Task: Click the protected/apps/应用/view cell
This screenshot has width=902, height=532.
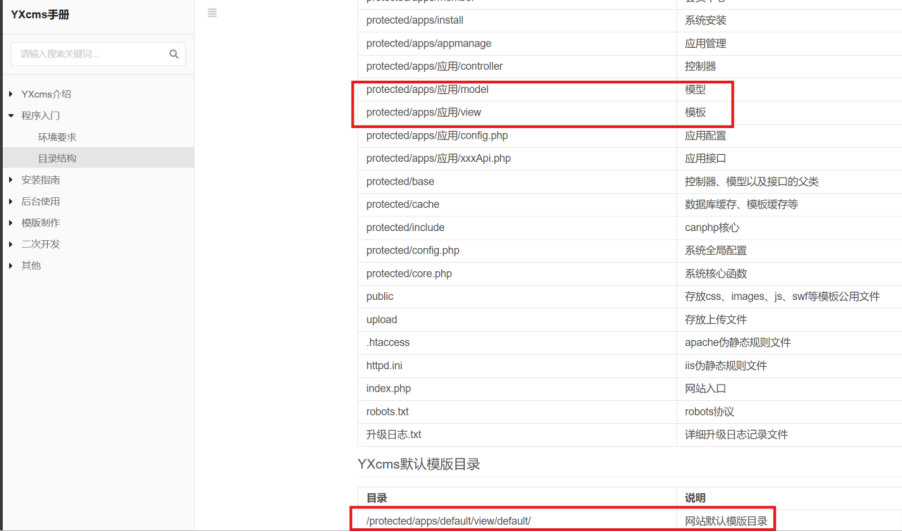Action: [x=517, y=112]
